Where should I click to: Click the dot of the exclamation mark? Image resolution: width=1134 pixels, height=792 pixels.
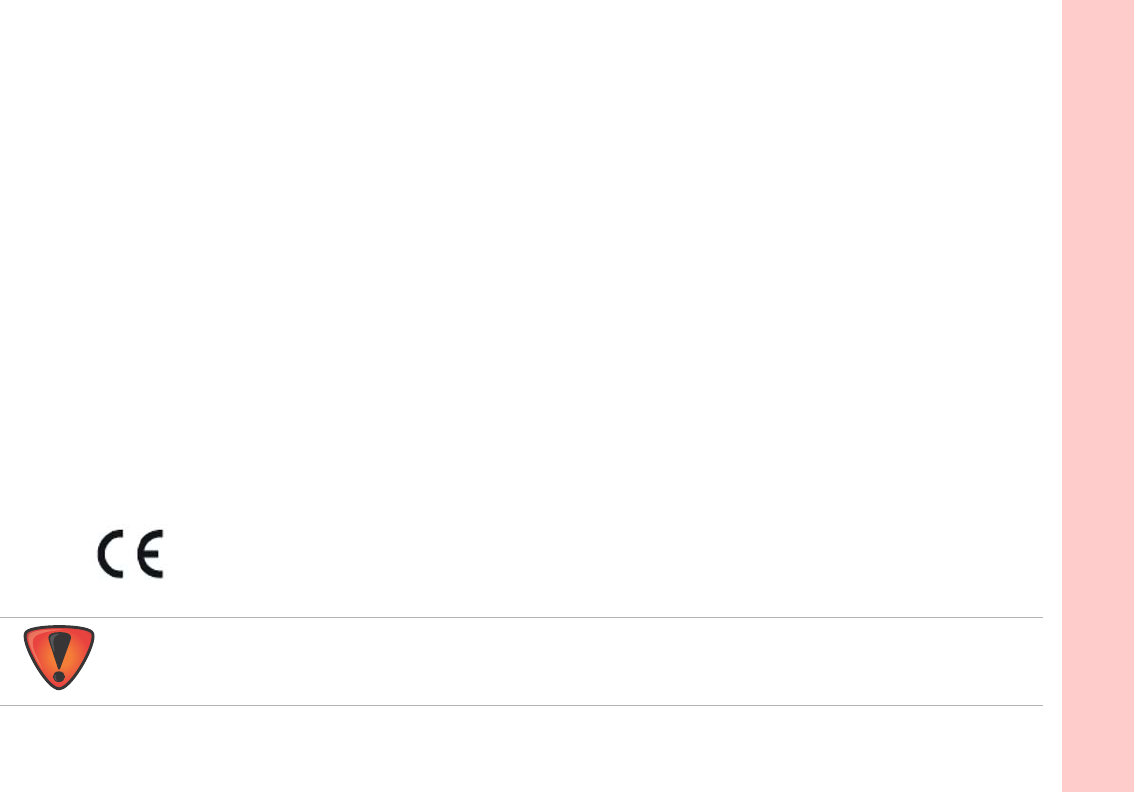pyautogui.click(x=59, y=677)
